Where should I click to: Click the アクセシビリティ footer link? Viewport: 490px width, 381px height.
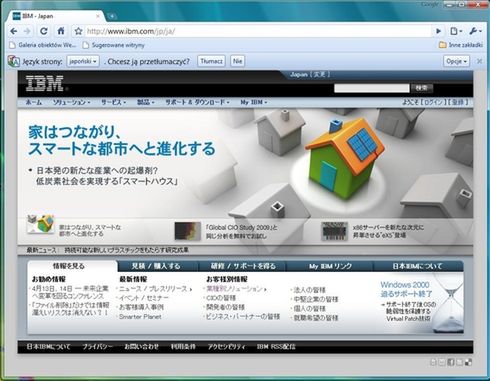(227, 347)
